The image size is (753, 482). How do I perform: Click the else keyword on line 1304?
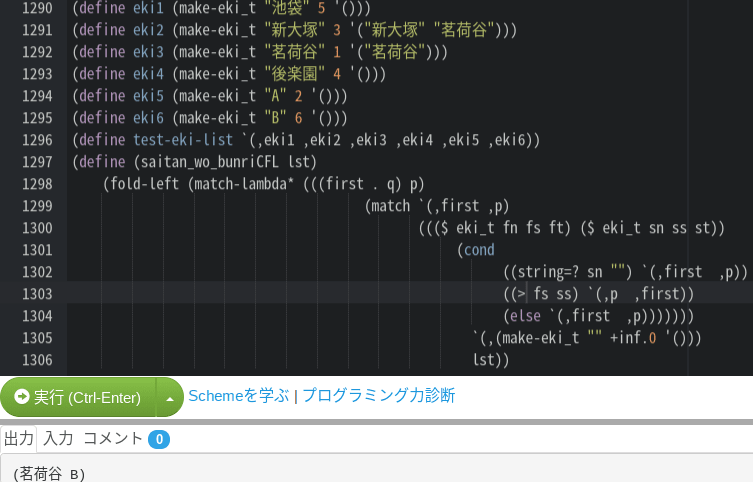tap(525, 316)
